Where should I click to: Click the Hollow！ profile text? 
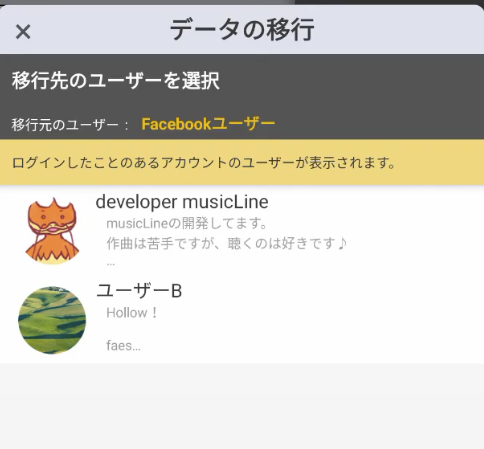coord(132,313)
